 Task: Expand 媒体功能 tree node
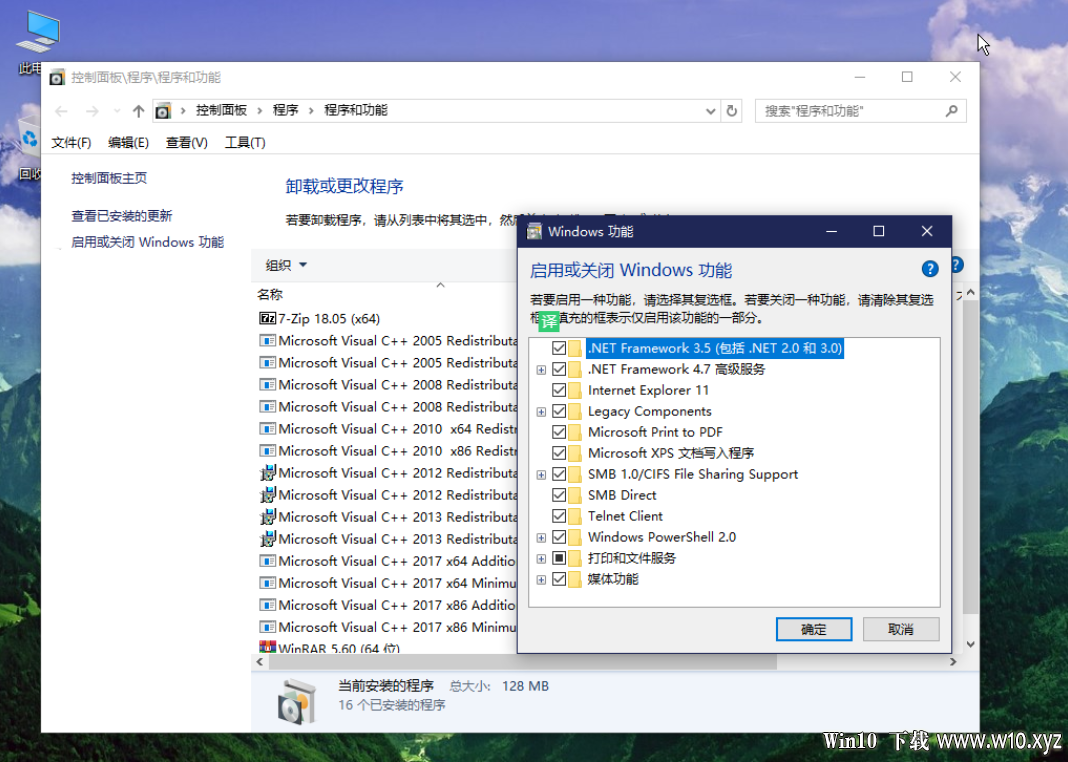[x=541, y=580]
